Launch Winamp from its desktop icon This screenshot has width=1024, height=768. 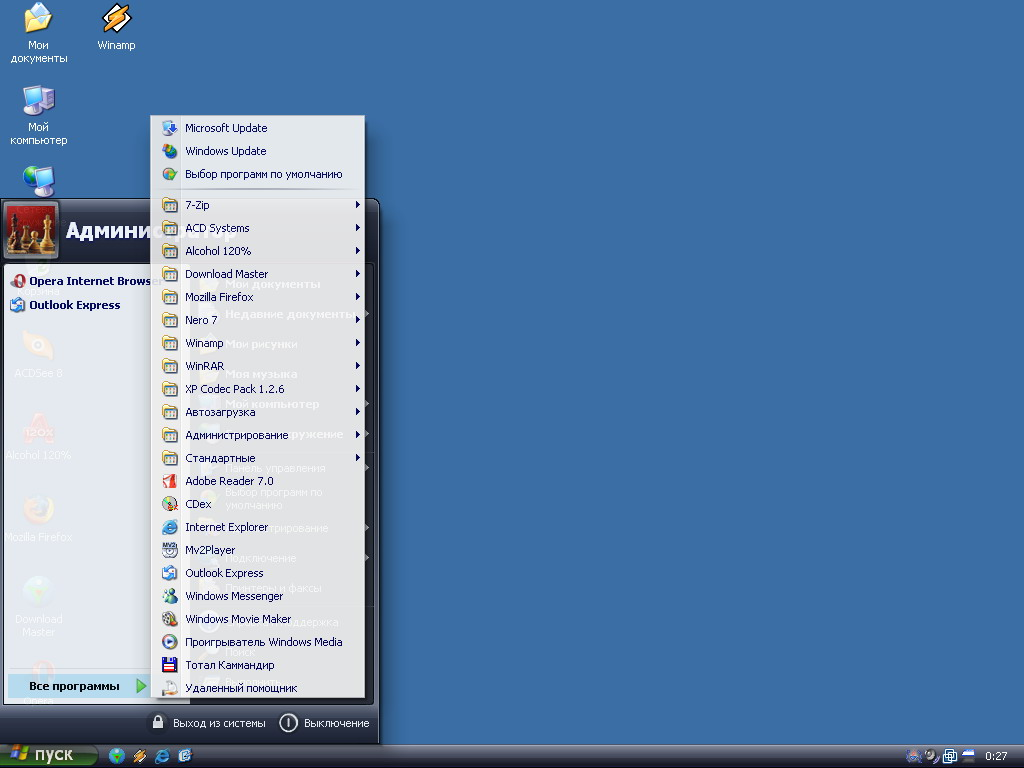[x=116, y=27]
